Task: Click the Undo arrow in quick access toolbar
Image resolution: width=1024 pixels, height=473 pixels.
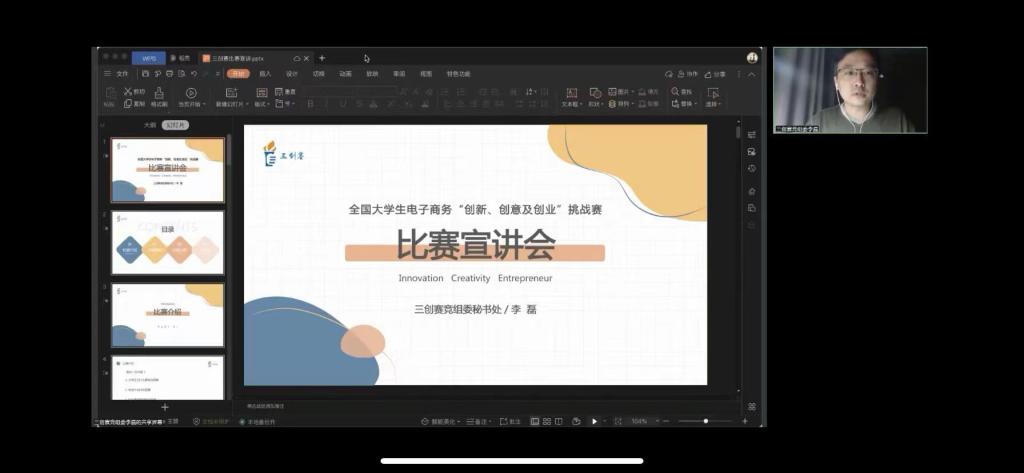Action: pyautogui.click(x=192, y=73)
